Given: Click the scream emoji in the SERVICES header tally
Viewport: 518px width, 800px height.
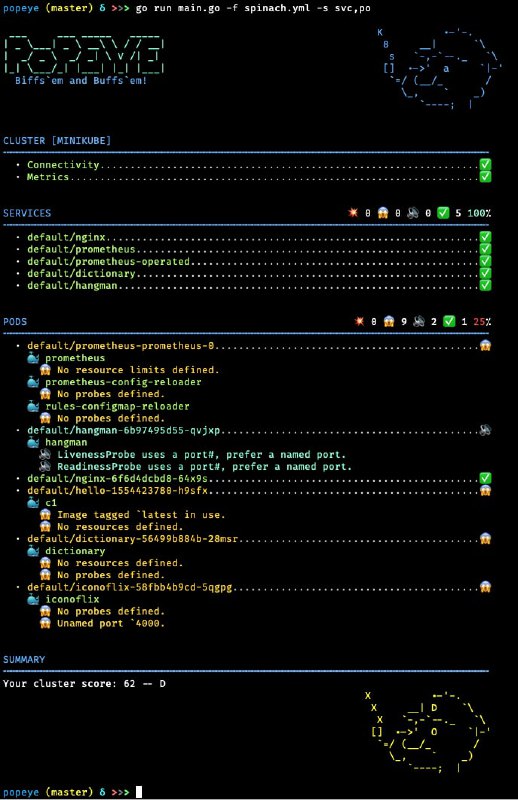Looking at the screenshot, I should [383, 213].
